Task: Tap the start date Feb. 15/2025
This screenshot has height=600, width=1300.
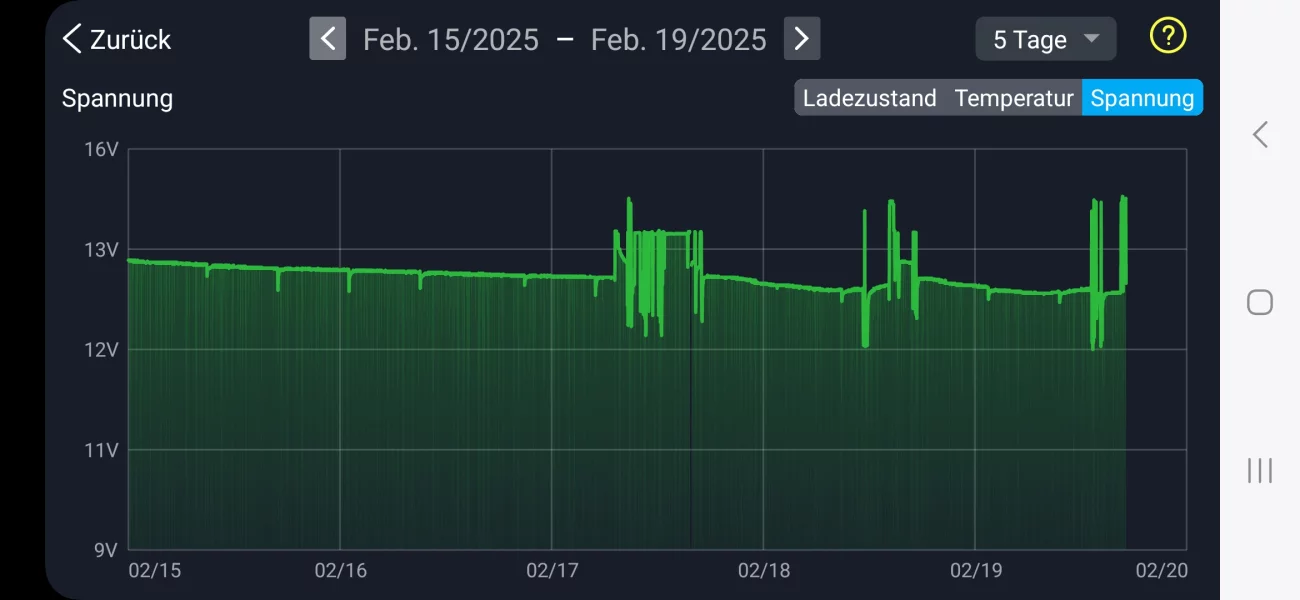Action: (450, 40)
